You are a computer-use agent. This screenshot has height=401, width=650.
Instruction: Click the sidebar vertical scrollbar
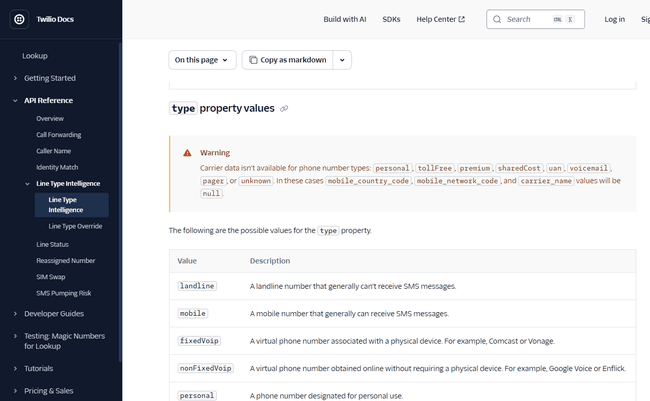[120, 201]
